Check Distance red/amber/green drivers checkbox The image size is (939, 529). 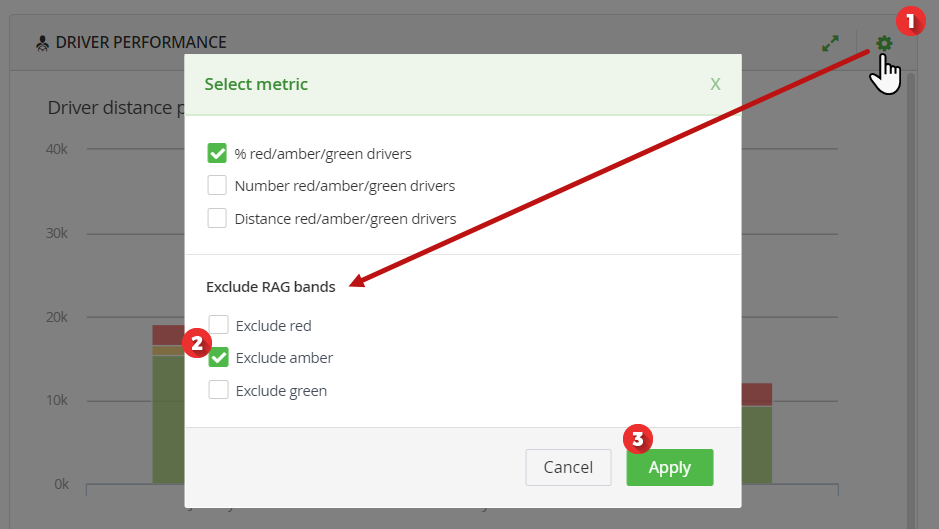pyautogui.click(x=217, y=218)
